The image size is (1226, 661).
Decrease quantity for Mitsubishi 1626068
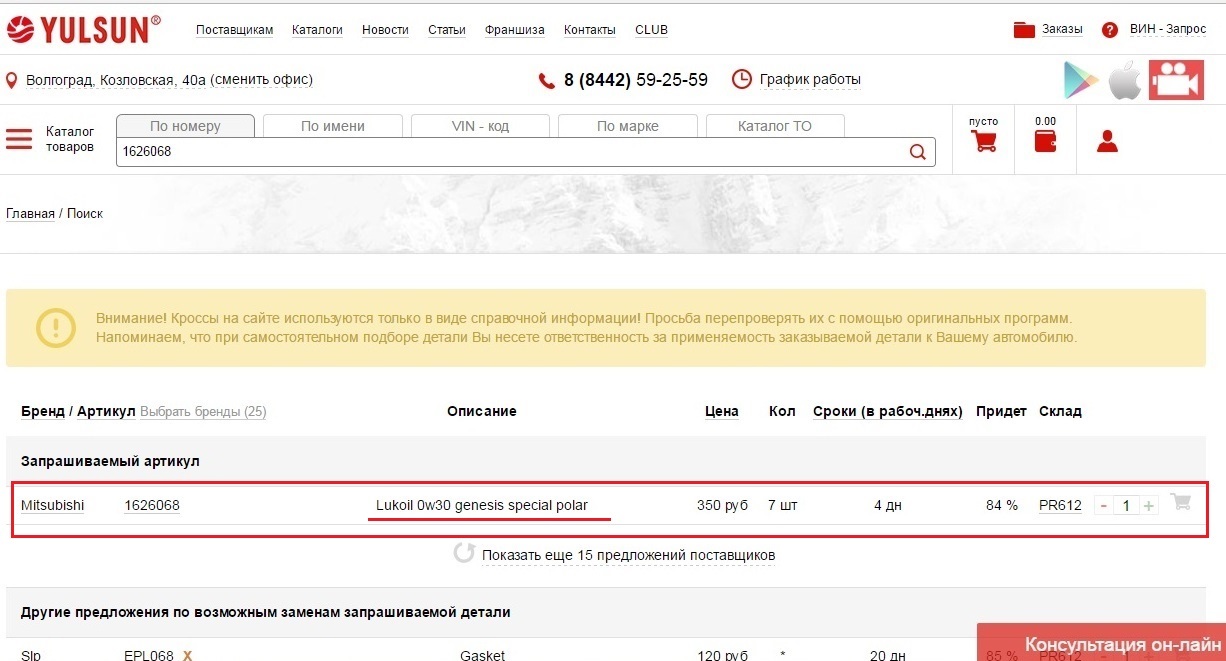point(1104,506)
